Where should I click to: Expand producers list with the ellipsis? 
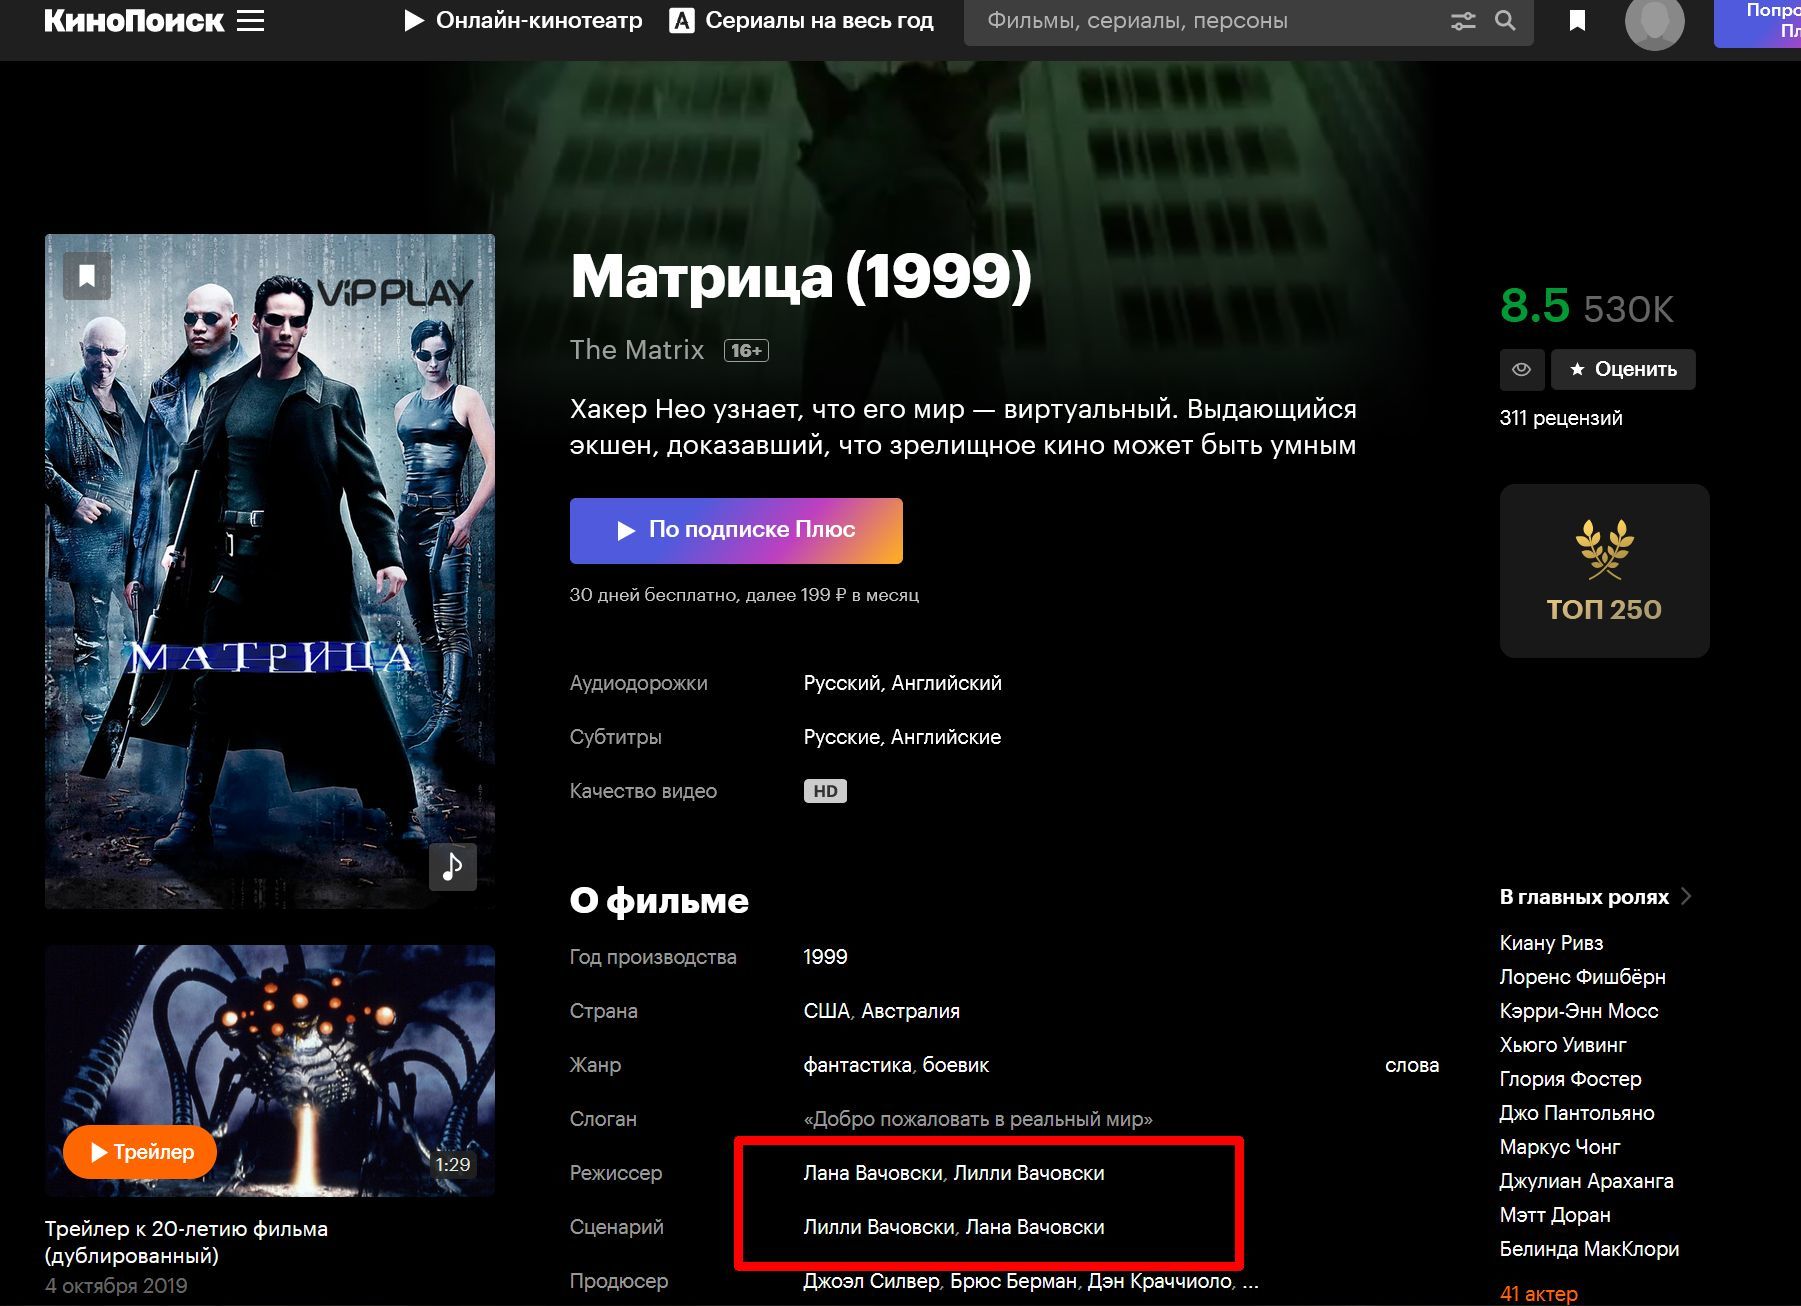point(1250,1283)
